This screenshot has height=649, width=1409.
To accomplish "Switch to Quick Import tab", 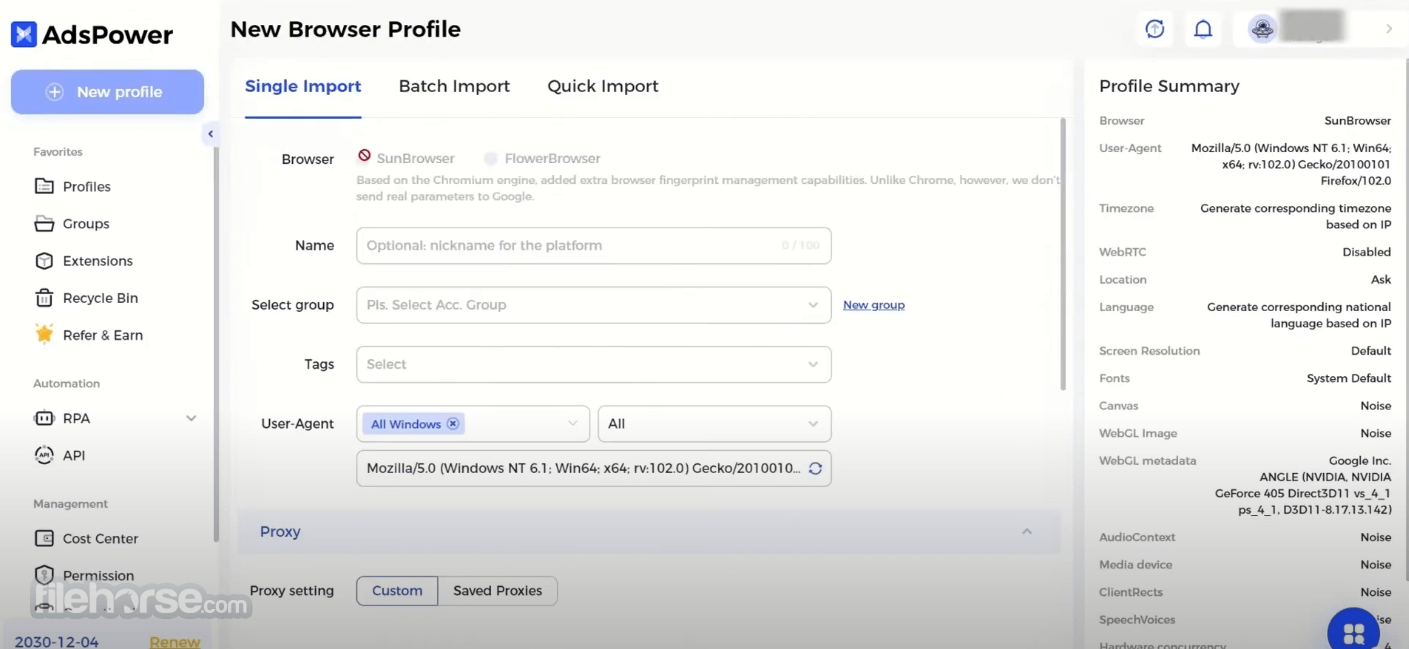I will [603, 86].
